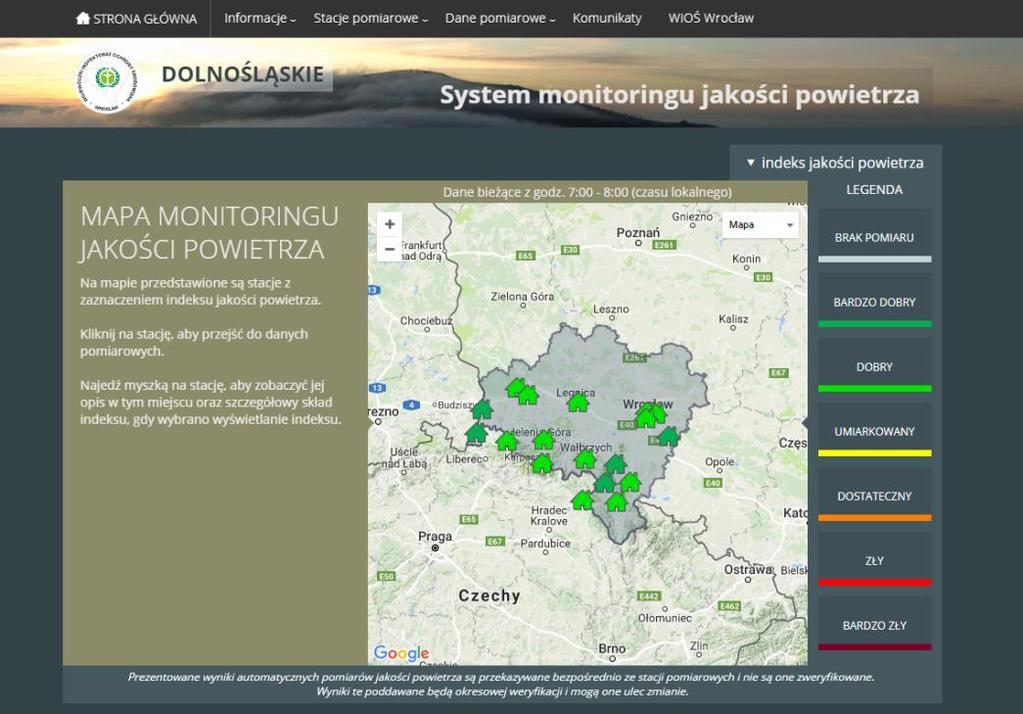Open the station marker nearest Hradec Kralove
The height and width of the screenshot is (714, 1023).
(x=582, y=501)
